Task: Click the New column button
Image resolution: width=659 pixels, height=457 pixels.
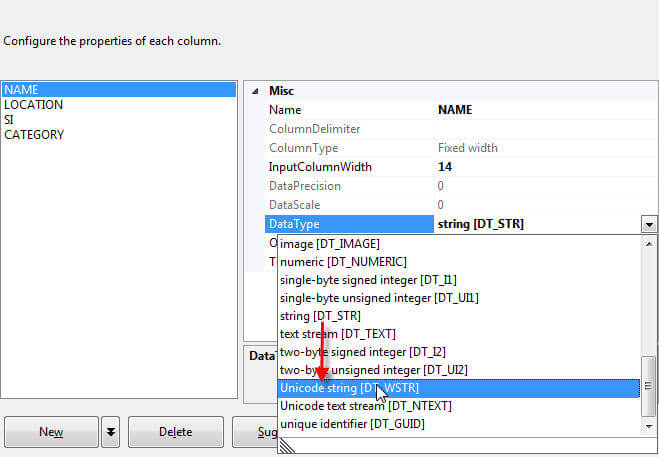Action: point(51,432)
